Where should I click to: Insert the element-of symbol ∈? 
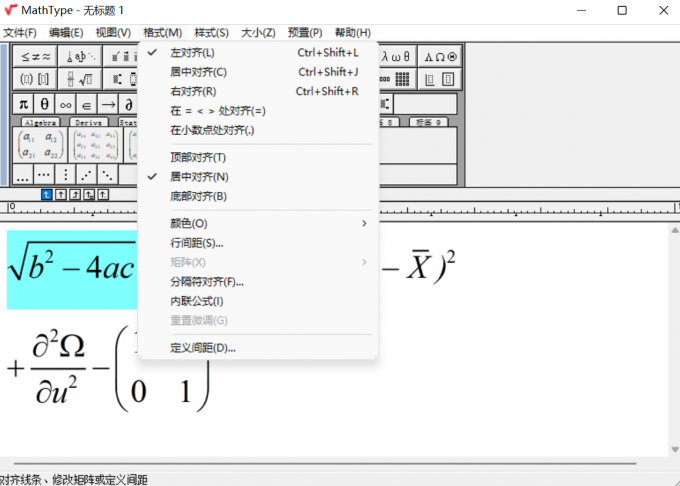tap(86, 104)
